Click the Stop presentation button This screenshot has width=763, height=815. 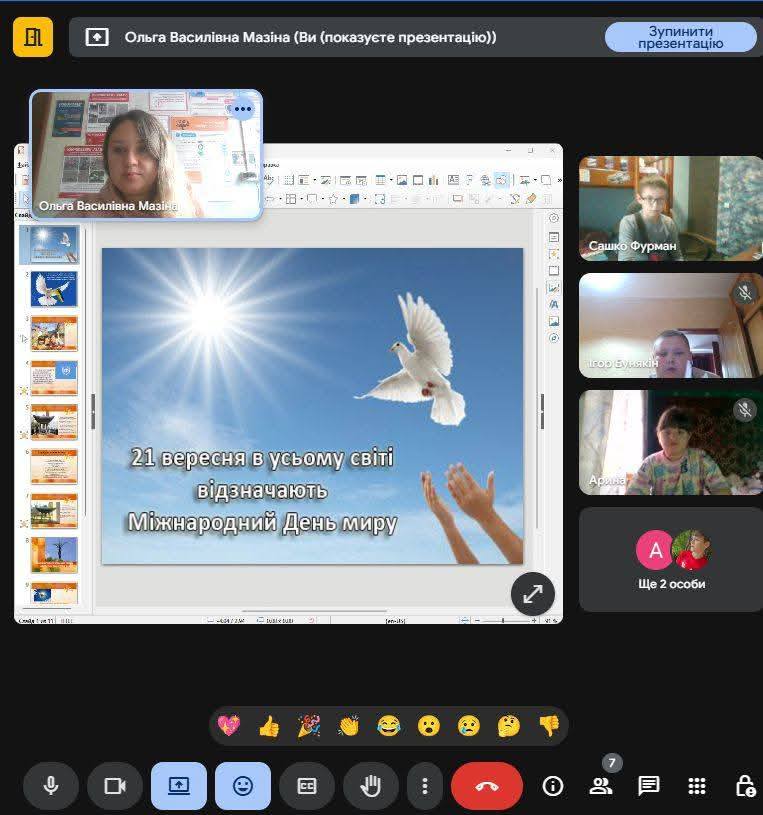coord(680,37)
